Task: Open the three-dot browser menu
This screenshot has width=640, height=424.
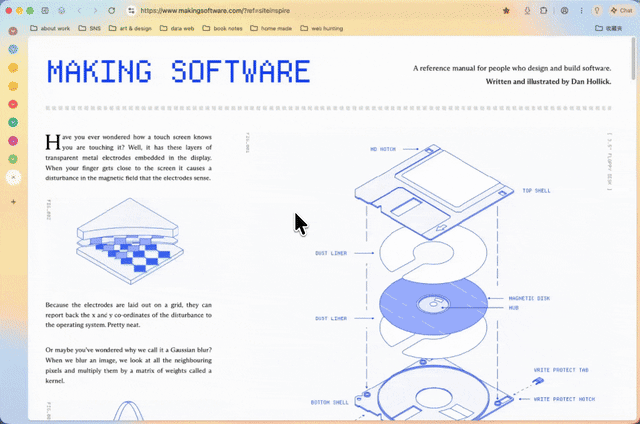Action: (x=581, y=11)
